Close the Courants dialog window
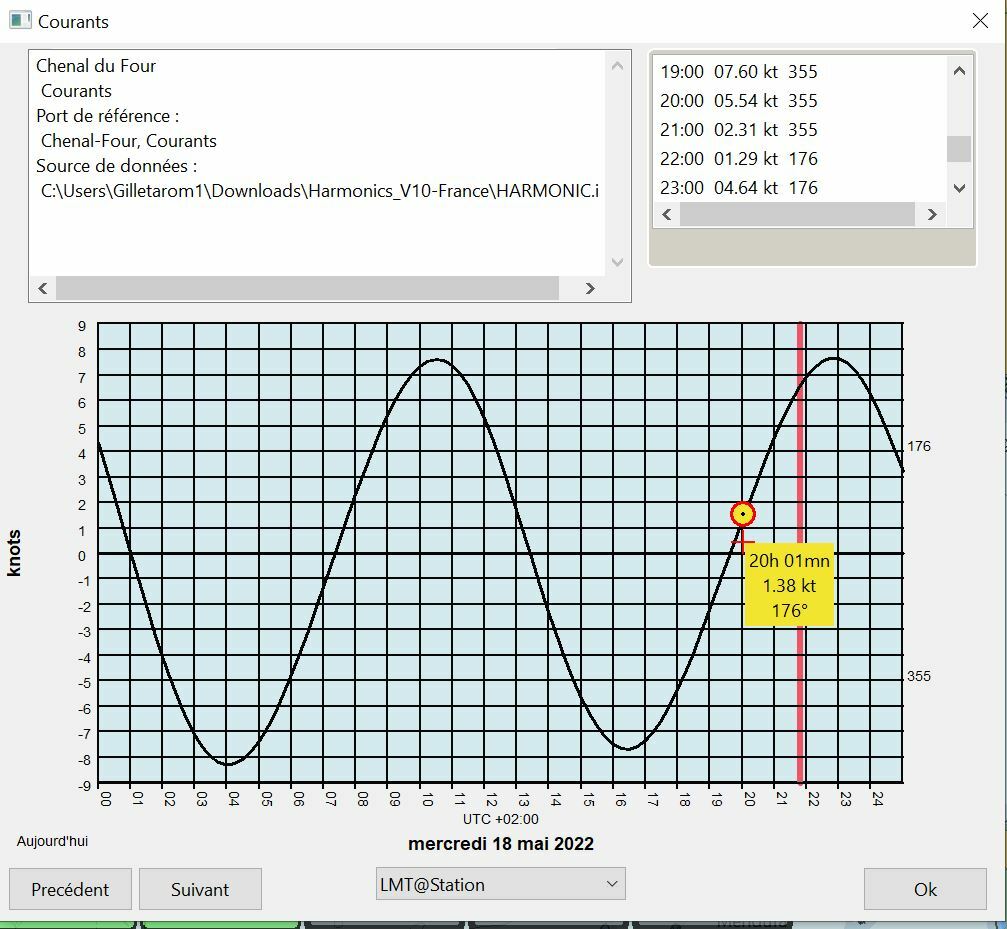Viewport: 1007px width, 929px height. pyautogui.click(x=980, y=21)
